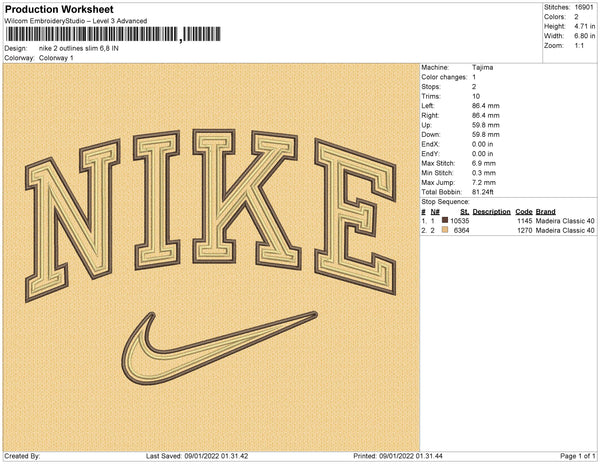The height and width of the screenshot is (464, 600).
Task: Click the 'Created By:' footer label
Action: pos(22,456)
